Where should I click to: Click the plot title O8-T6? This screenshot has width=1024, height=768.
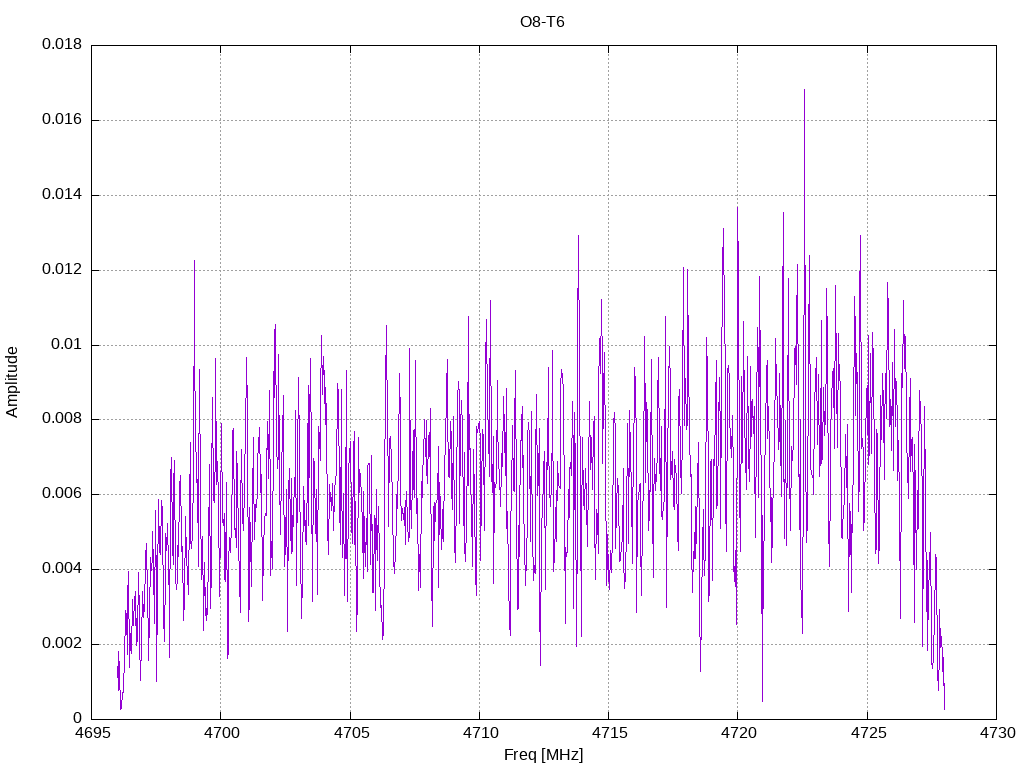pyautogui.click(x=542, y=22)
